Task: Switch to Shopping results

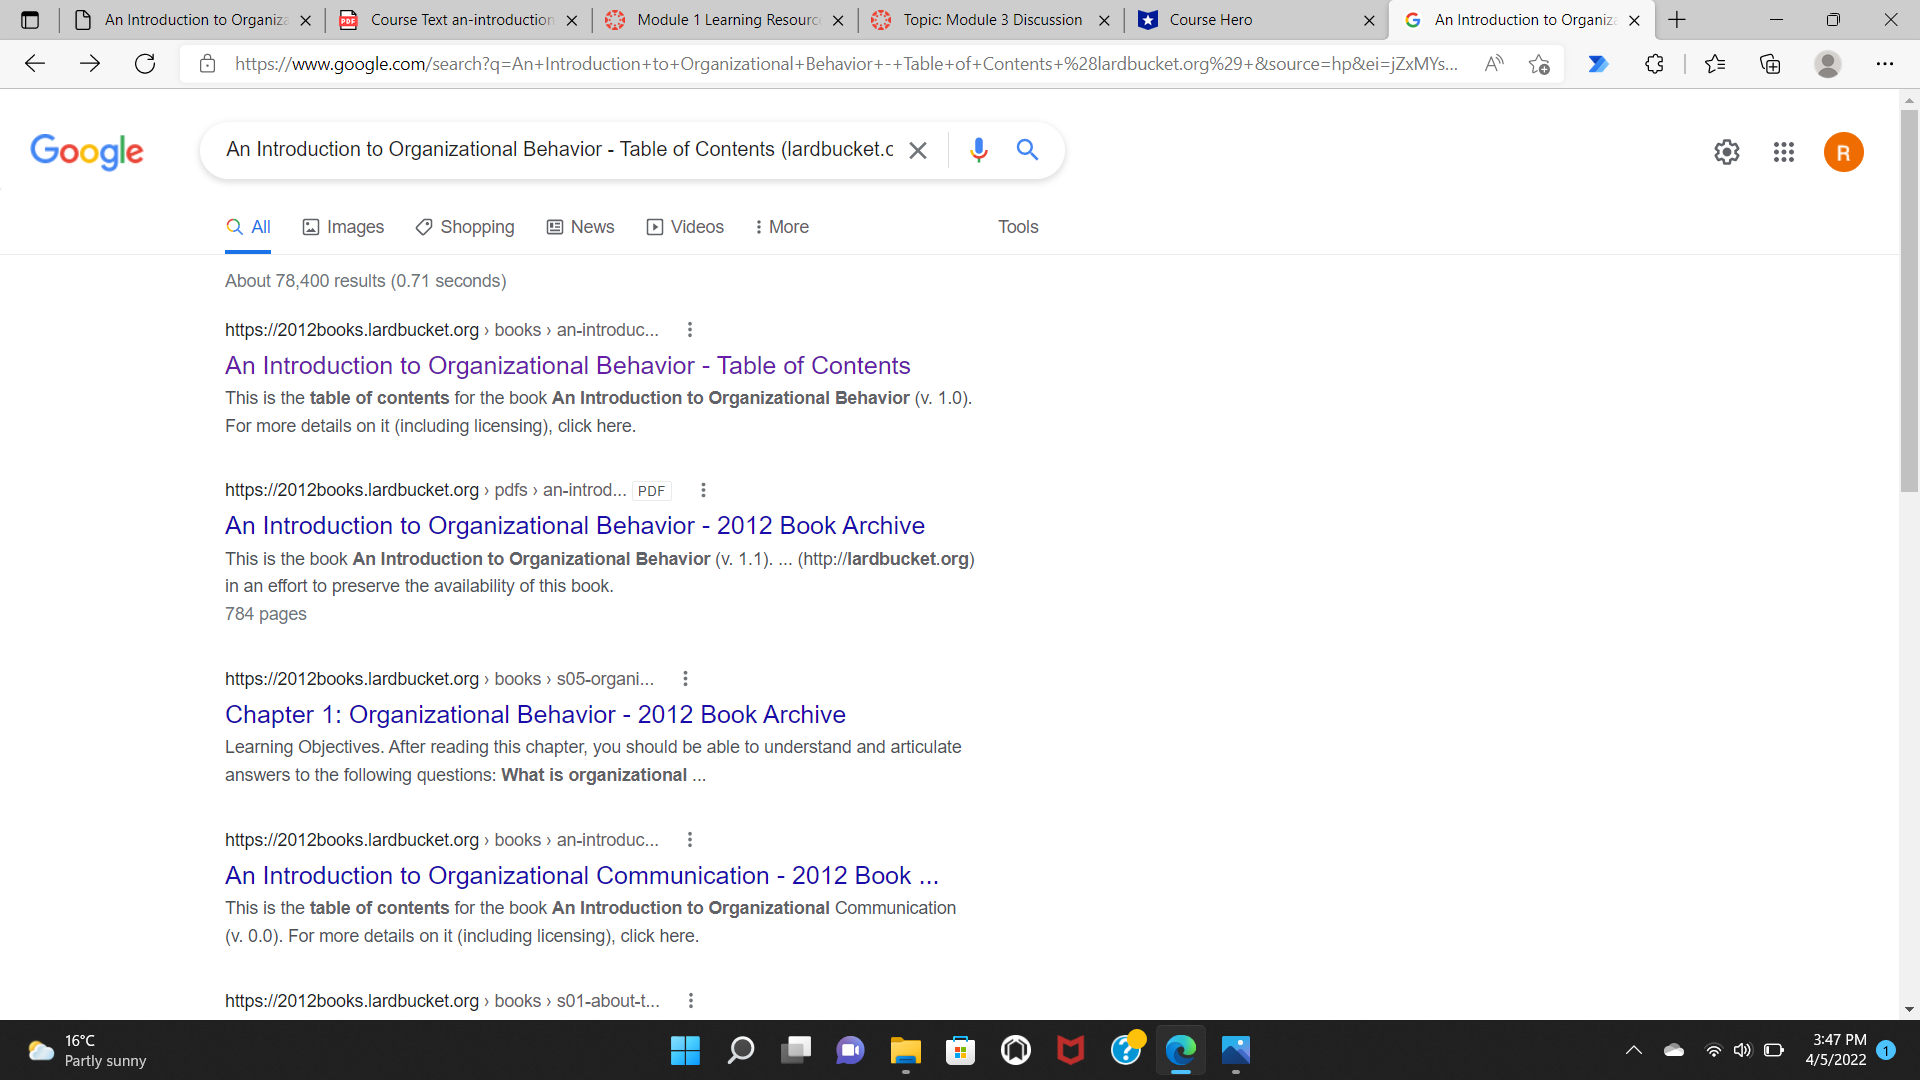Action: 465,227
